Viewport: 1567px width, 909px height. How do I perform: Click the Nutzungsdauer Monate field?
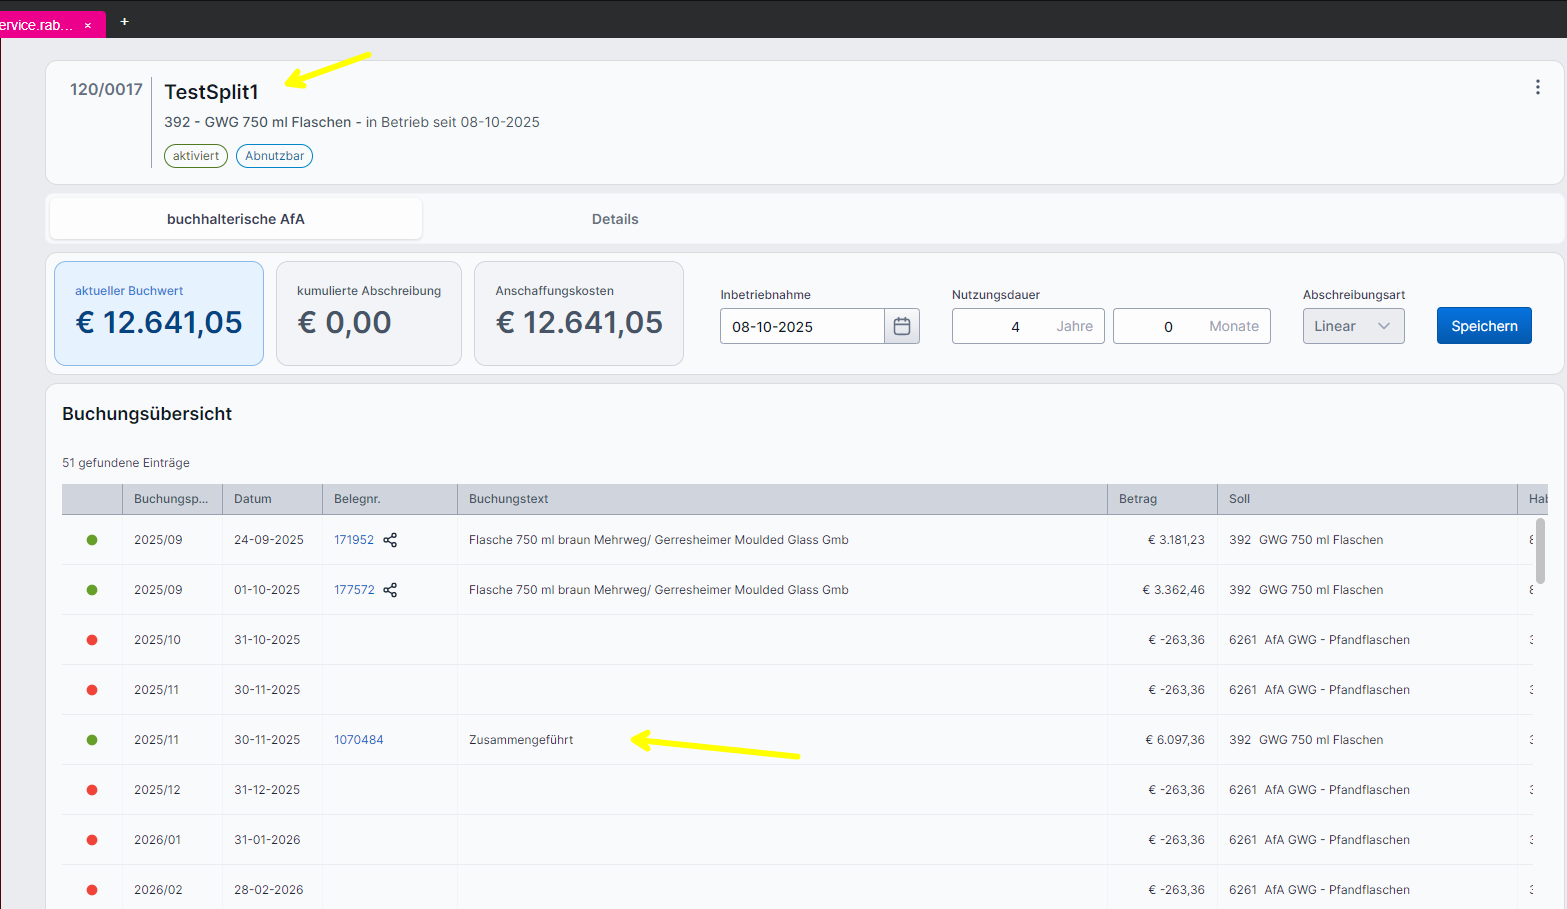pyautogui.click(x=1168, y=326)
